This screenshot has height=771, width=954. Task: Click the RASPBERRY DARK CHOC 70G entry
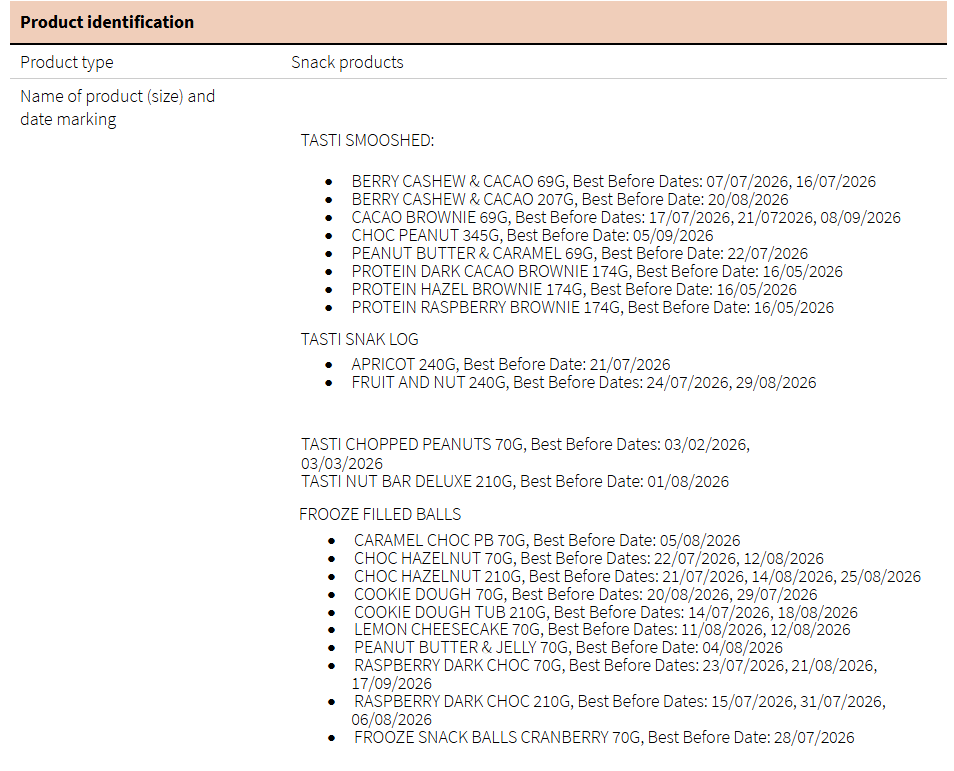[x=615, y=675]
